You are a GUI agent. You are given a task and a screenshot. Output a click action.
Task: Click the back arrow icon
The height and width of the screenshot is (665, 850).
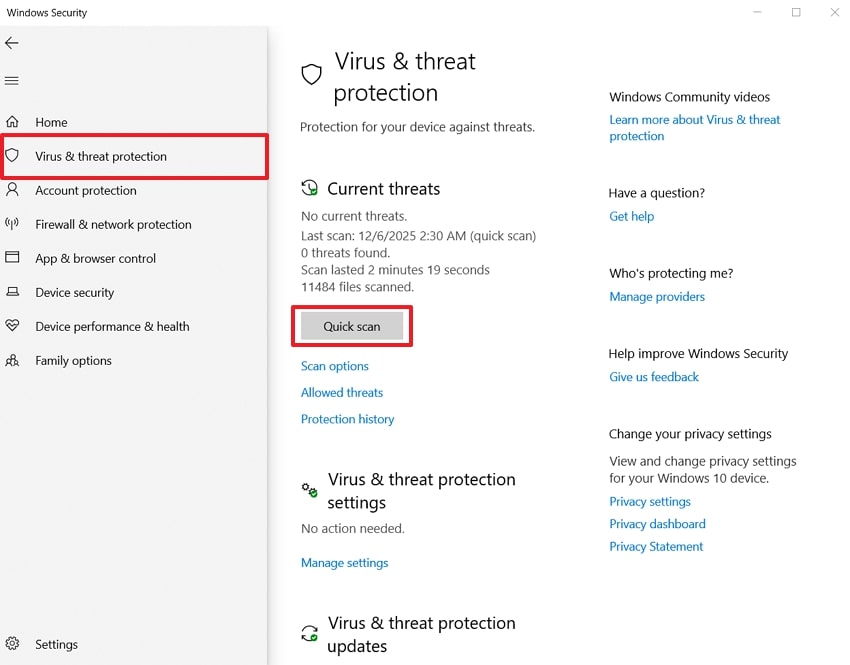coord(12,43)
